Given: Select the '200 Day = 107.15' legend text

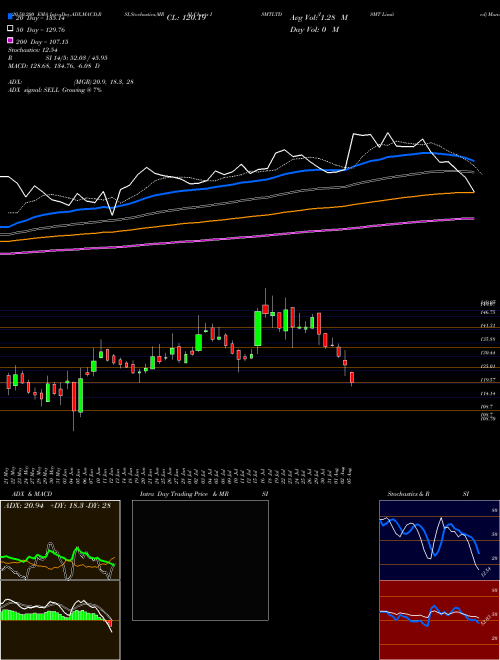Looking at the screenshot, I should [x=42, y=42].
